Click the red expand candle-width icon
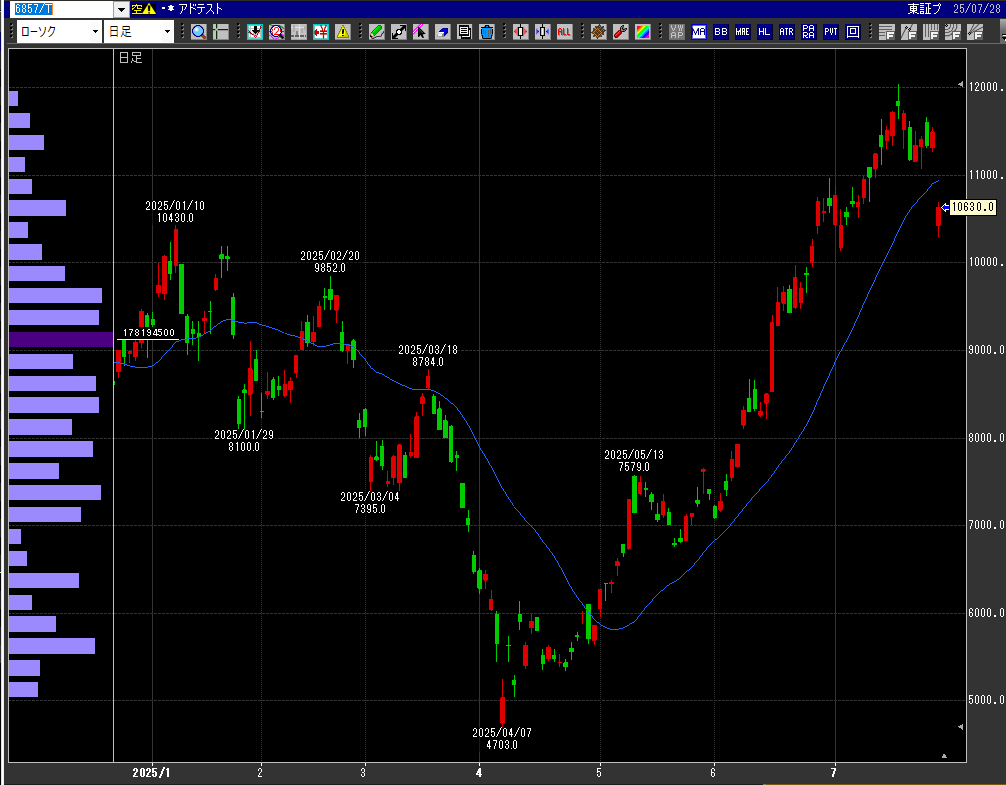Viewport: 1006px width, 785px height. 520,31
